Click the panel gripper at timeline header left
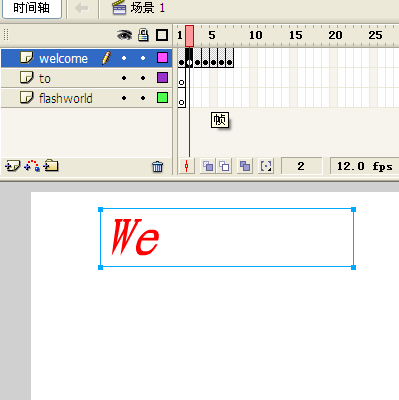This screenshot has height=400, width=399. point(6,35)
